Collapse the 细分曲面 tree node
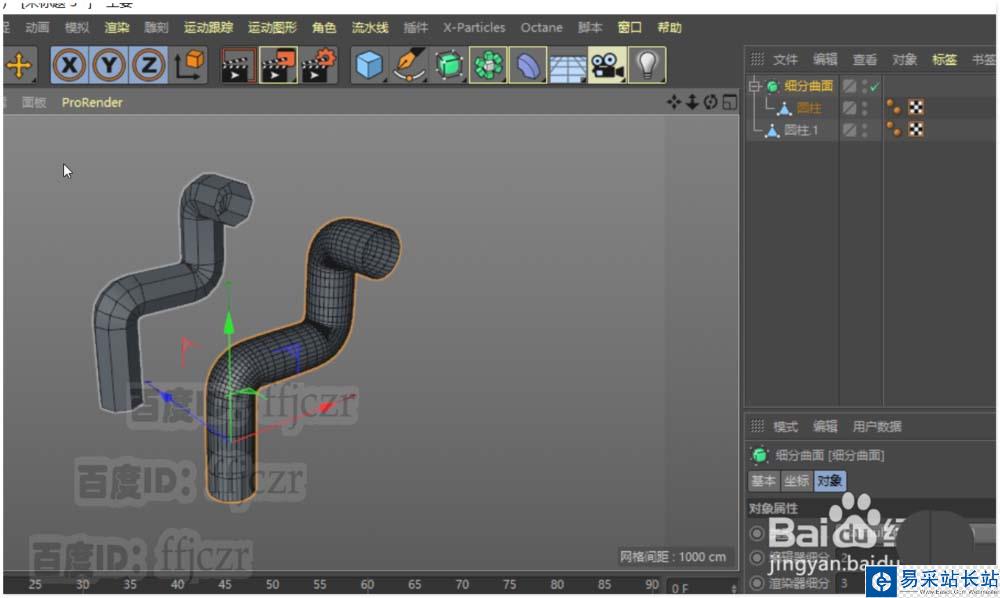The width and height of the screenshot is (1000, 598). point(754,85)
